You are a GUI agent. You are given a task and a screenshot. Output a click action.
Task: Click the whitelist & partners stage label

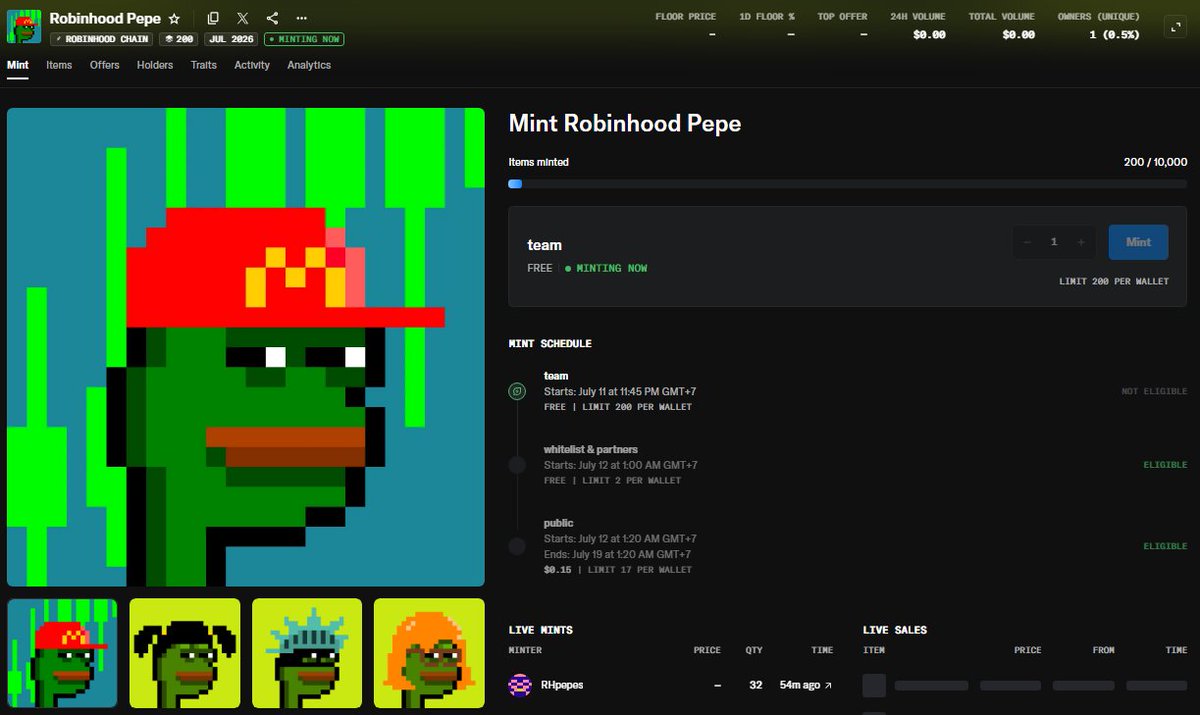tap(591, 449)
